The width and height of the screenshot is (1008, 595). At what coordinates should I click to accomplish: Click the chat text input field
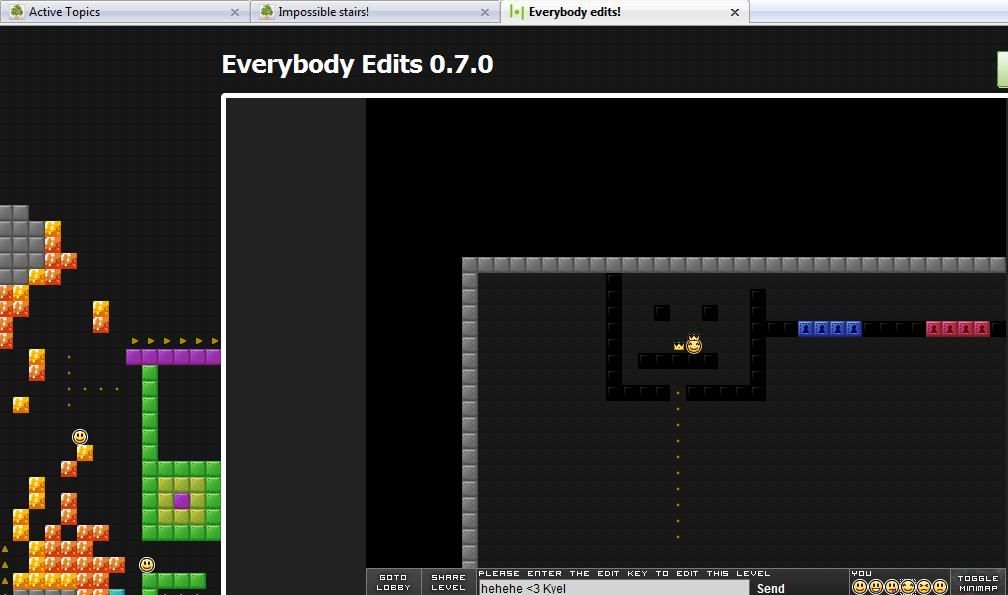click(612, 588)
